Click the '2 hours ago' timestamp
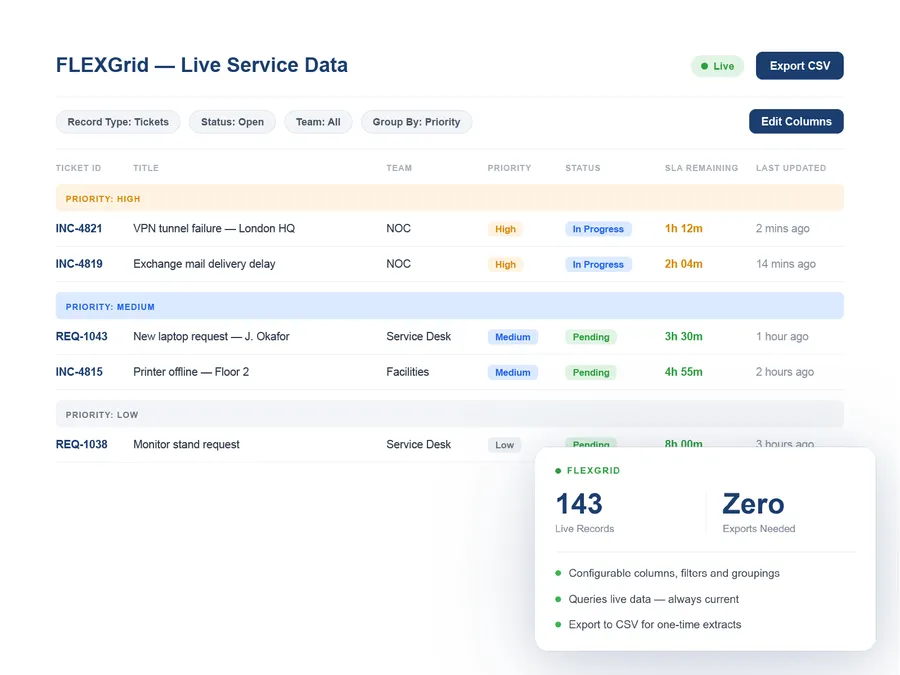The width and height of the screenshot is (900, 675). [x=785, y=372]
